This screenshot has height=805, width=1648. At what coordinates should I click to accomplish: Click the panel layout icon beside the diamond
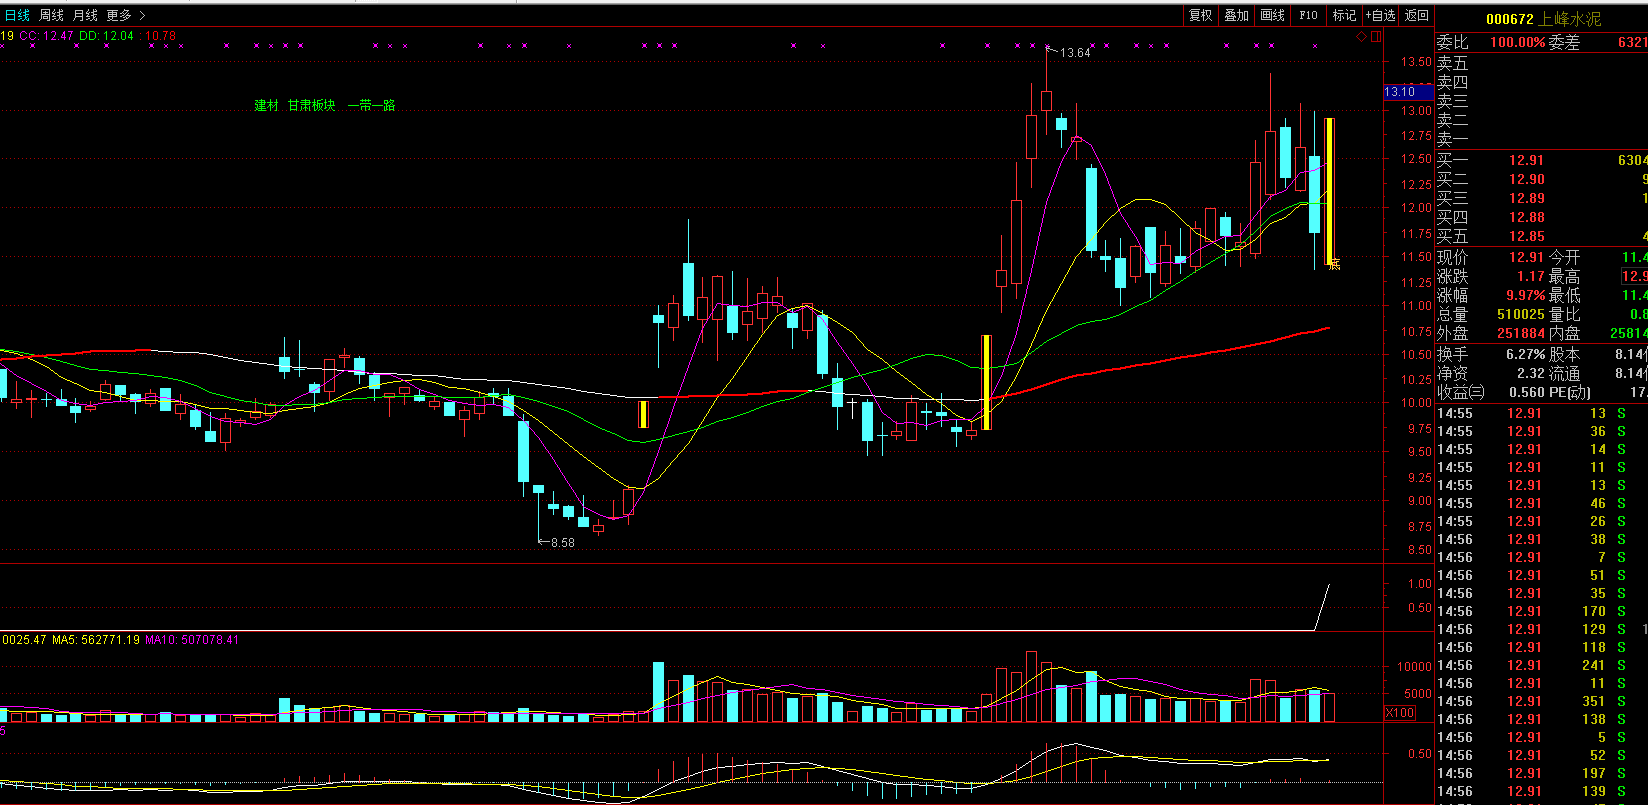(1376, 37)
